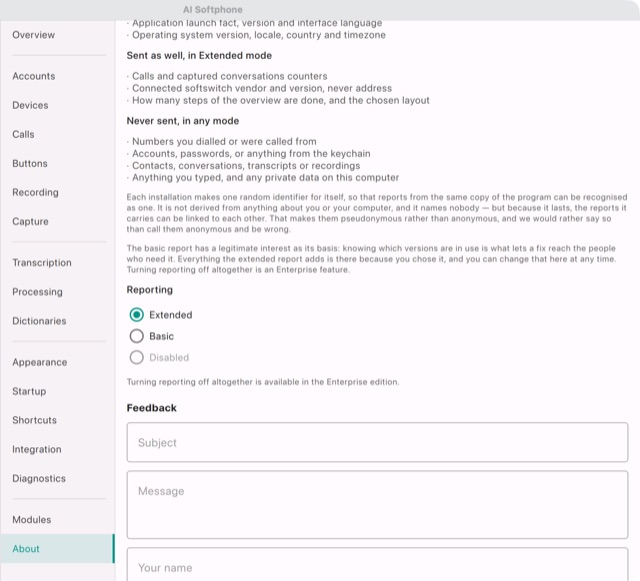Click the 'Sent as well, in Extended mode' heading
640x581 pixels.
pos(199,56)
